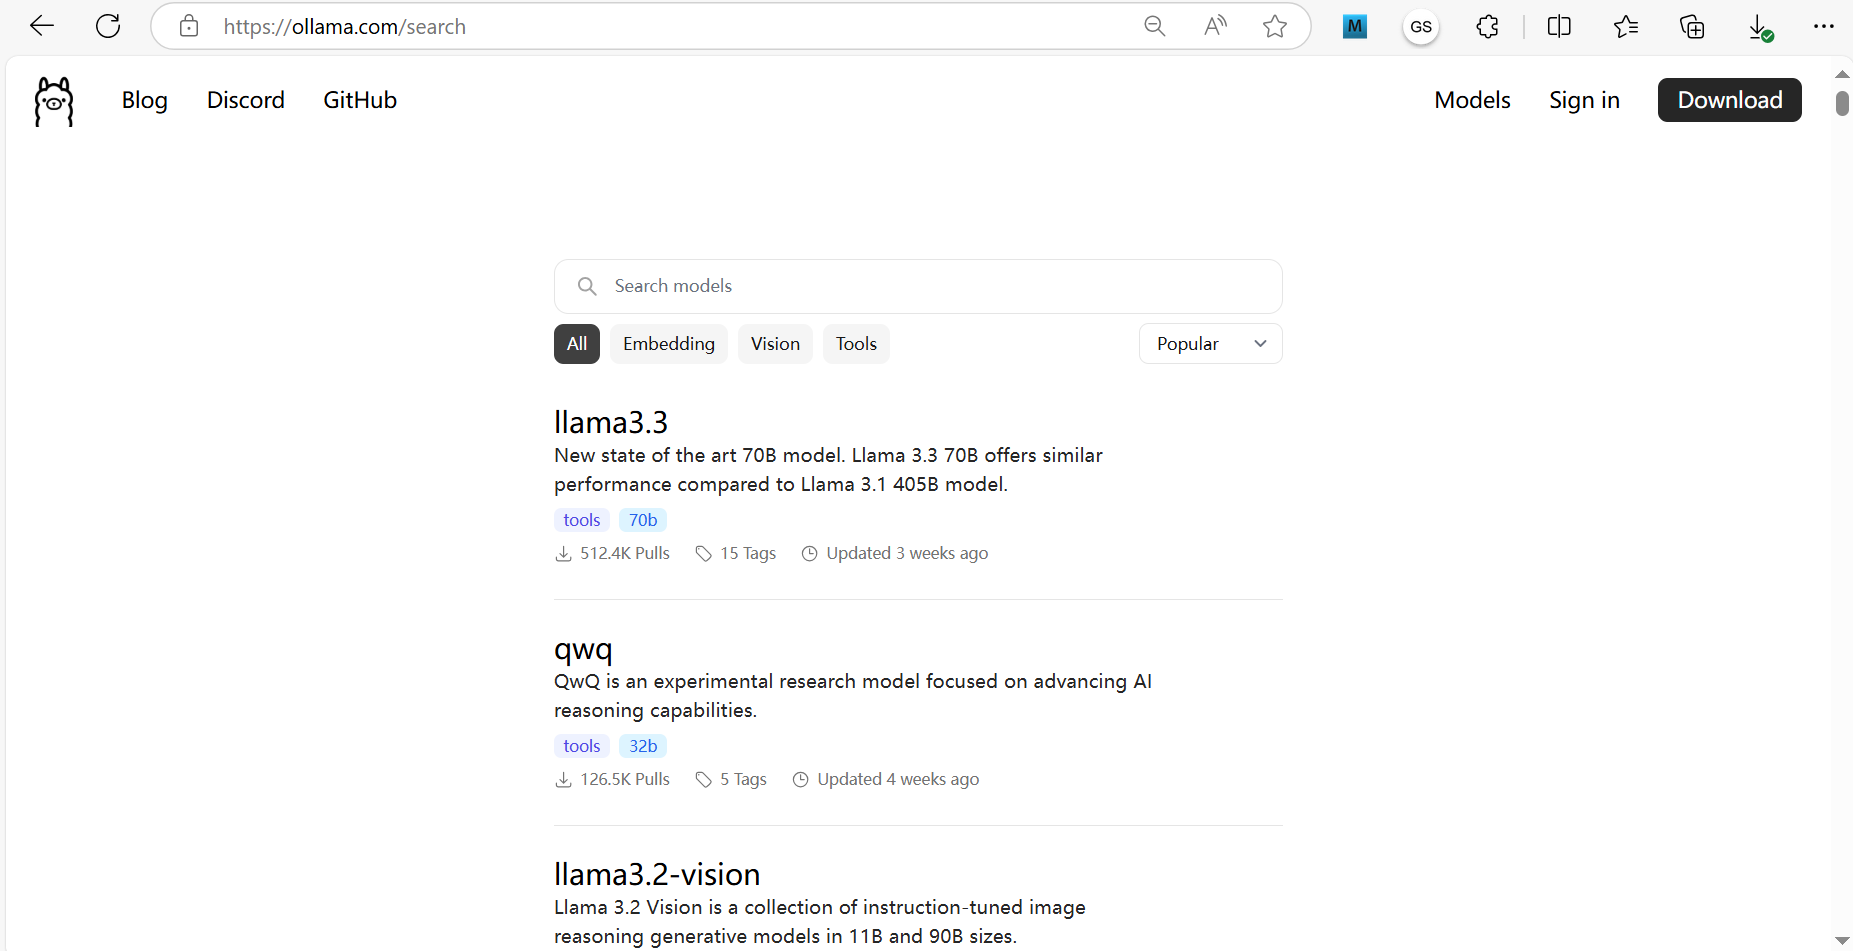Open the Blog link
Screen dimensions: 1853x951
point(145,100)
